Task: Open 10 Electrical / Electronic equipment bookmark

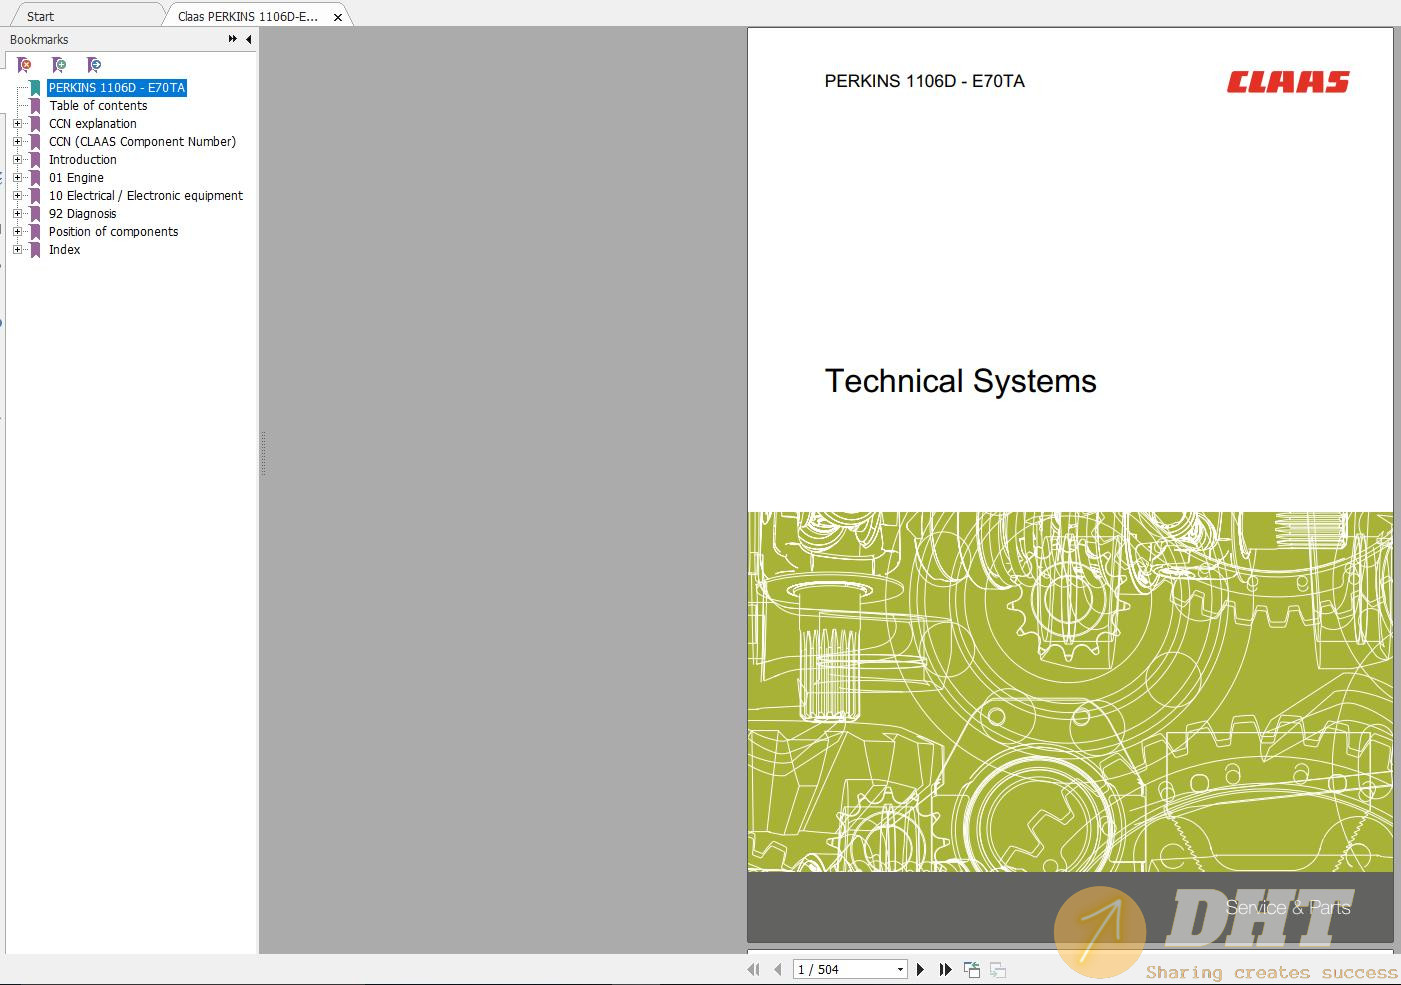Action: 146,196
